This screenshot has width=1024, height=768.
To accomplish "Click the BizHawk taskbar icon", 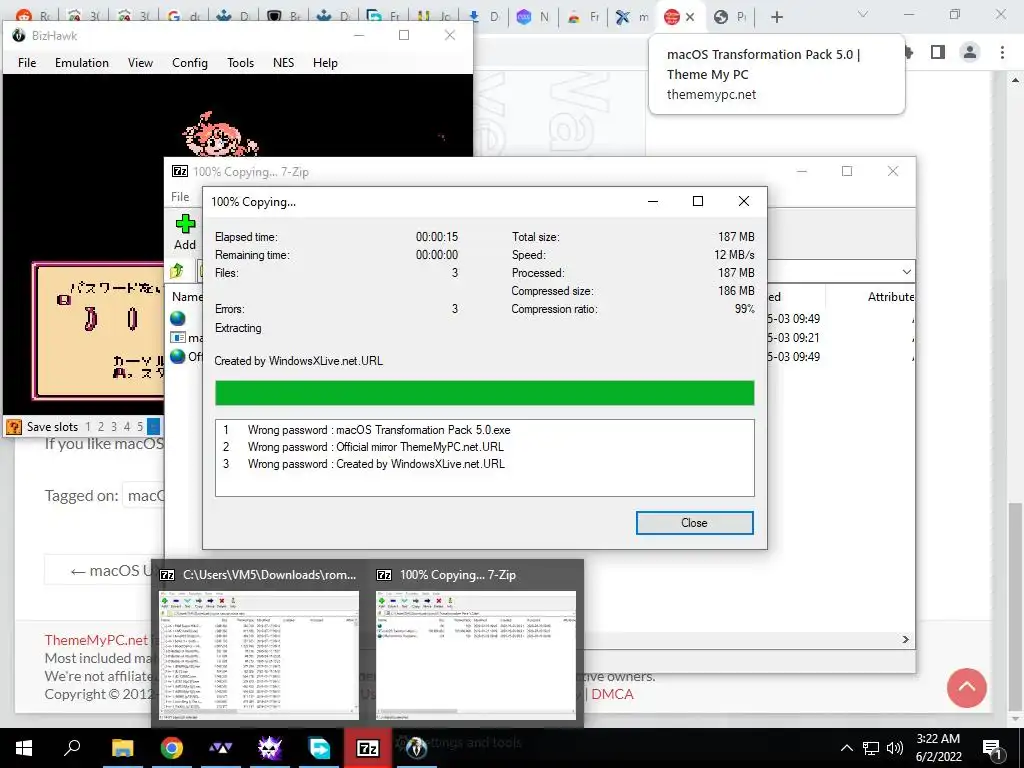I will pos(417,748).
